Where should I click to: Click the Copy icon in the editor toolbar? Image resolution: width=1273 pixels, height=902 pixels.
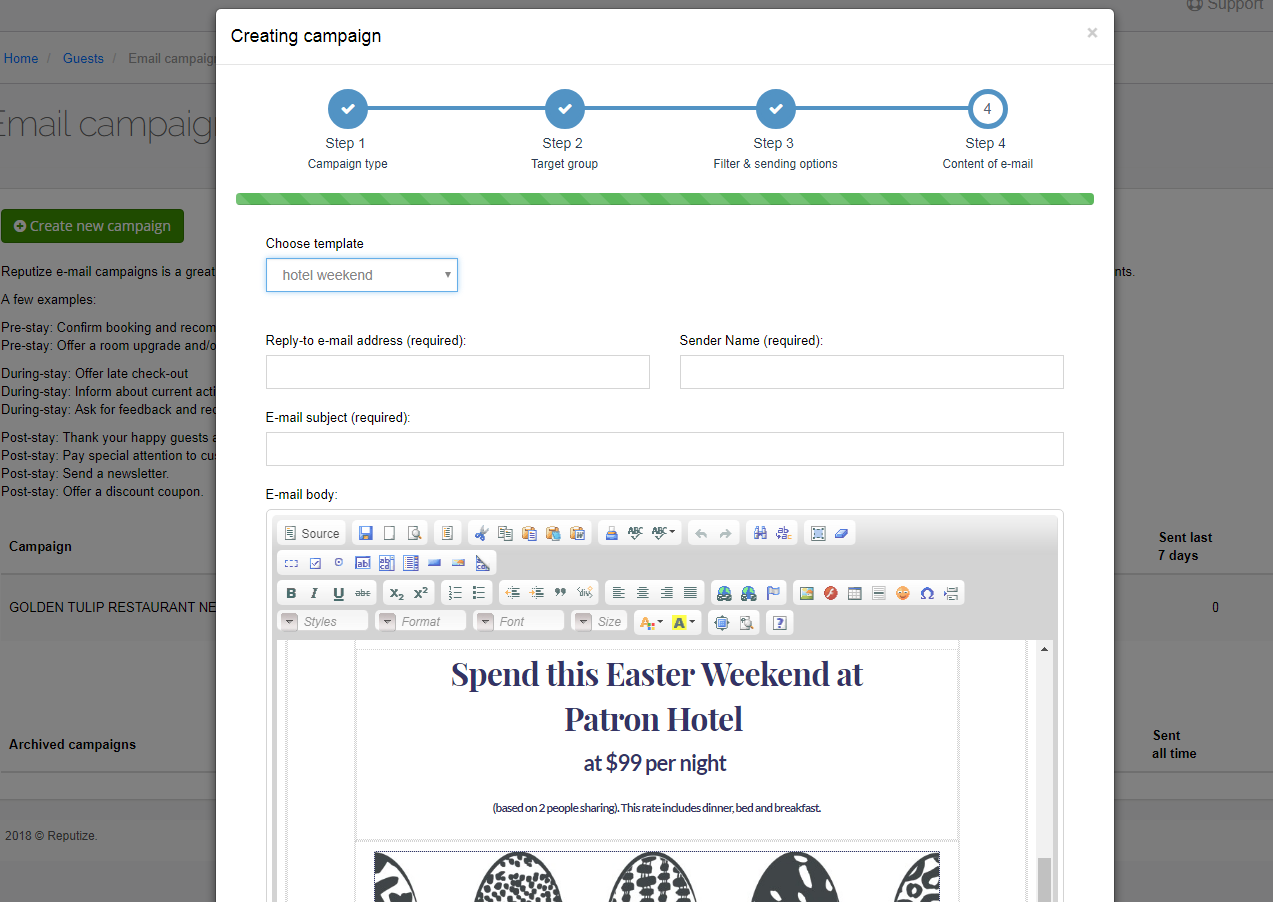tap(505, 533)
